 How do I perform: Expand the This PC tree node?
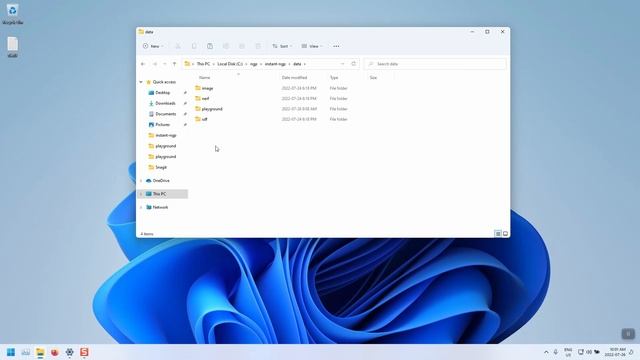click(141, 194)
